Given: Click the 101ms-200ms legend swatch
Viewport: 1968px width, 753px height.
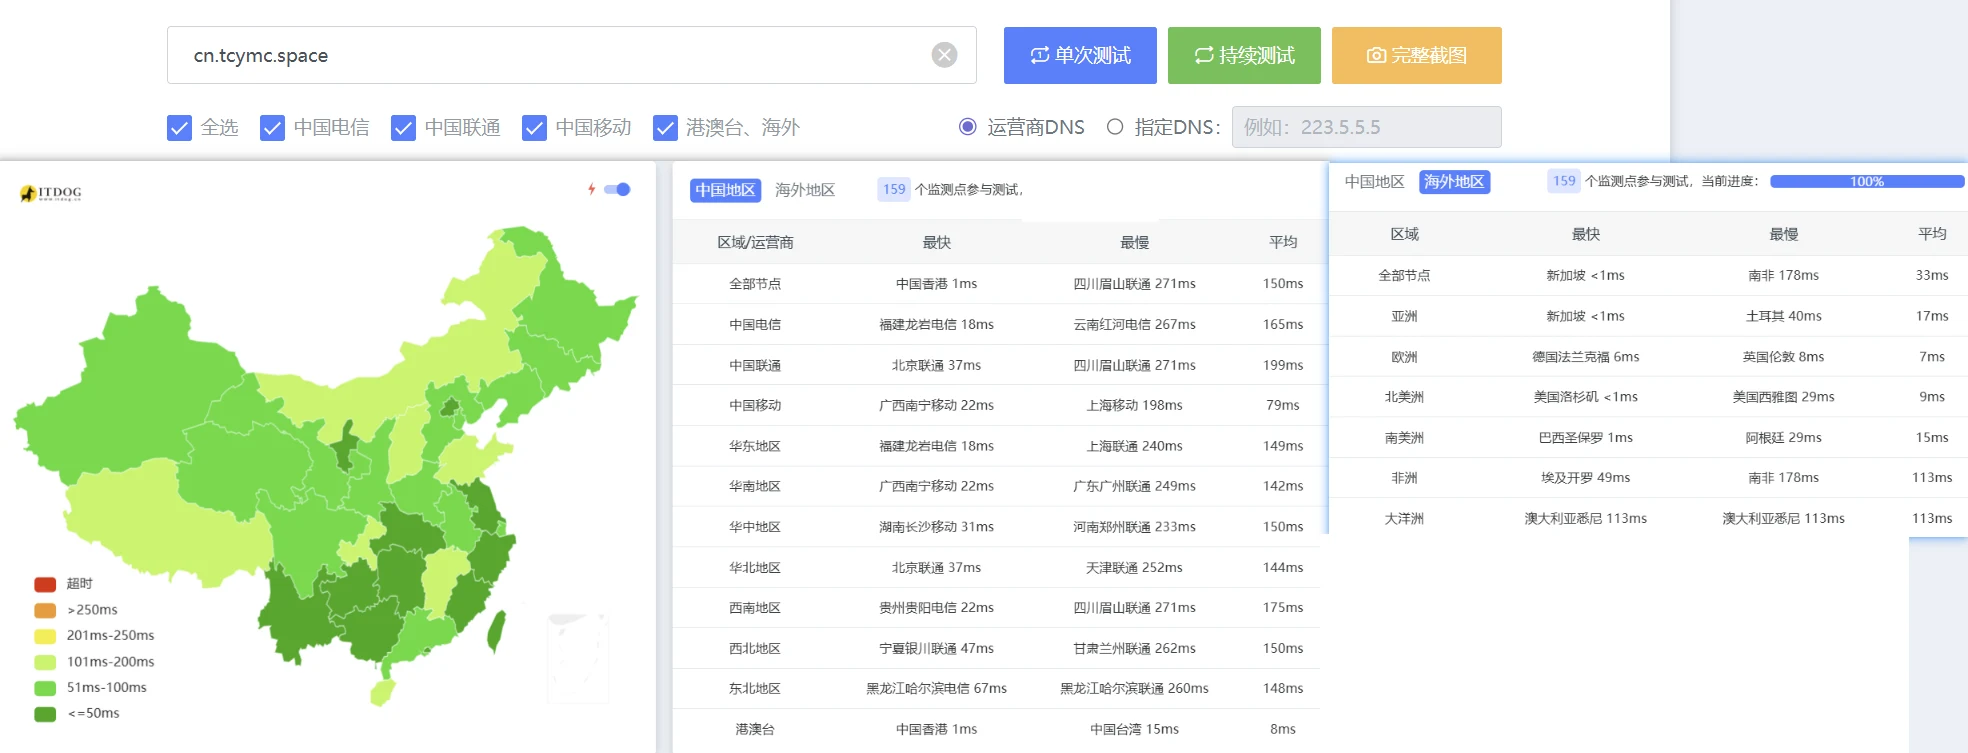Looking at the screenshot, I should (45, 662).
